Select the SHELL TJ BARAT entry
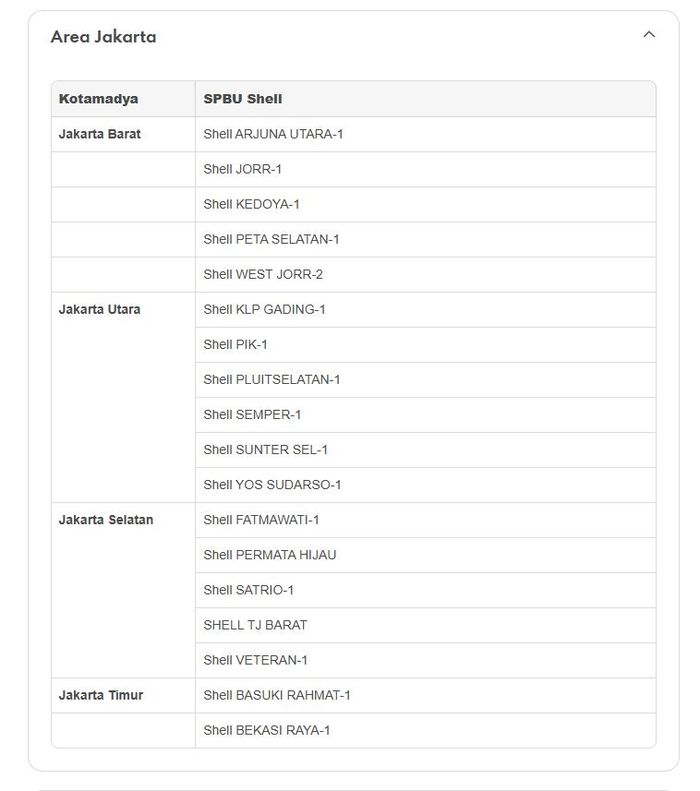 pyautogui.click(x=255, y=624)
